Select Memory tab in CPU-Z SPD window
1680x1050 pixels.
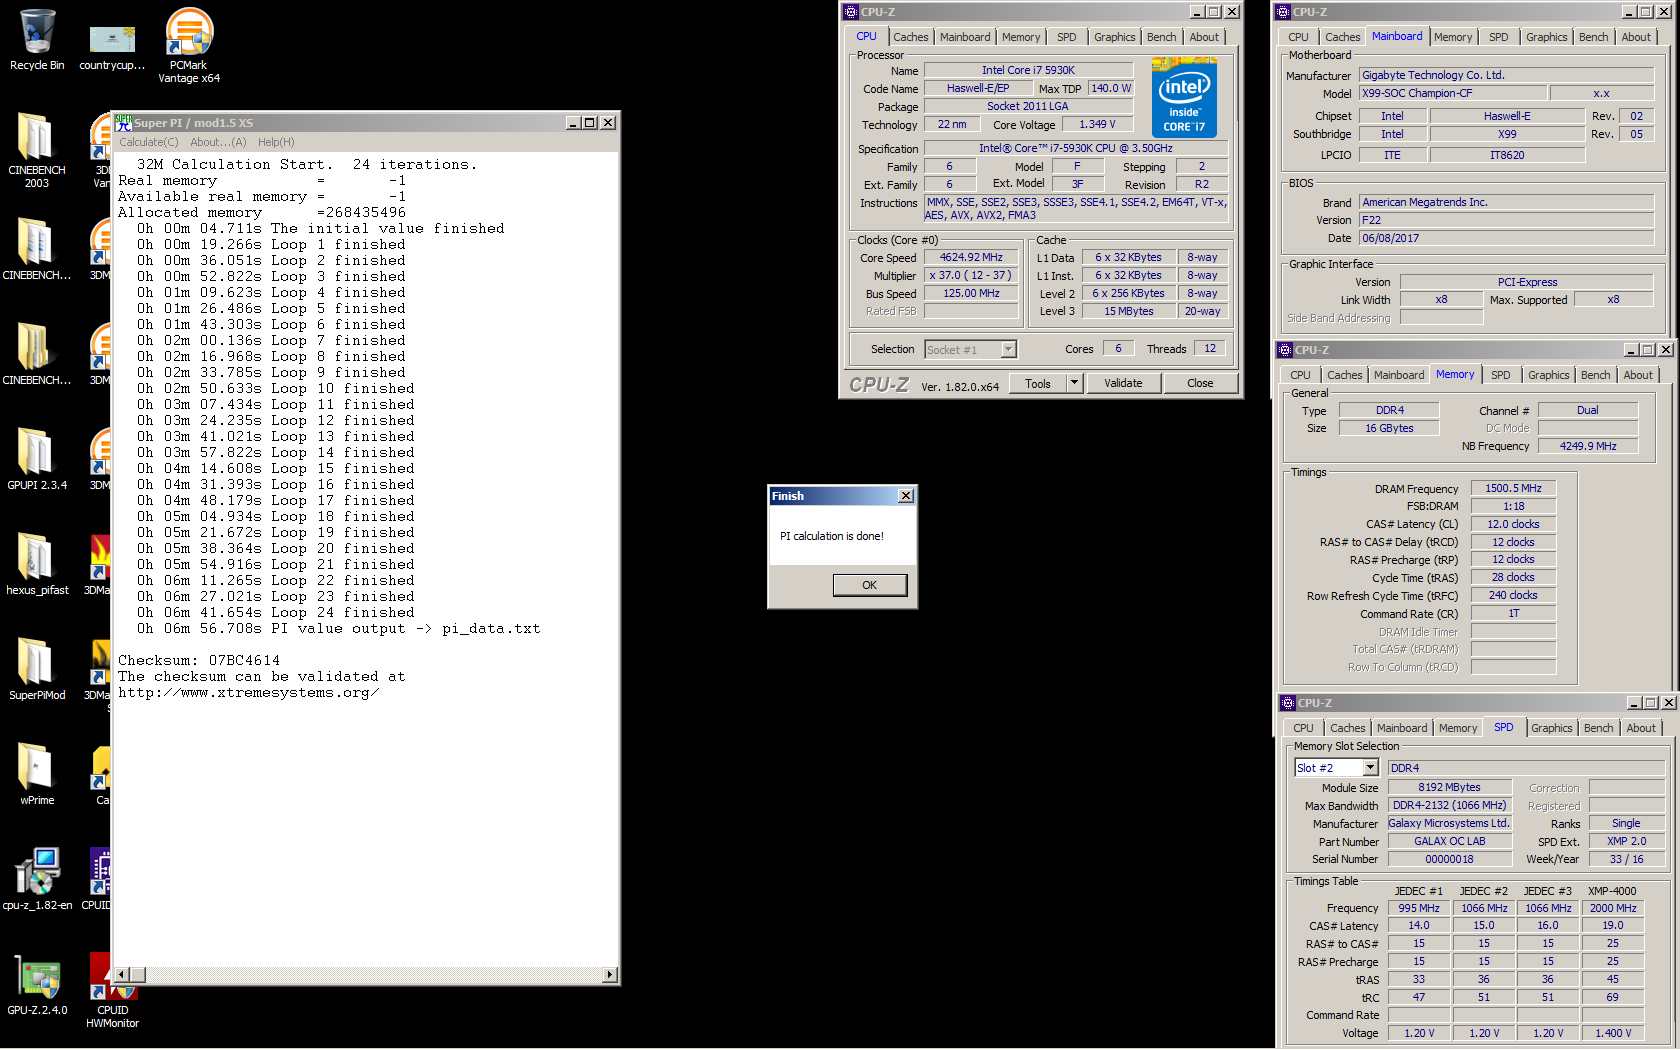(1457, 728)
